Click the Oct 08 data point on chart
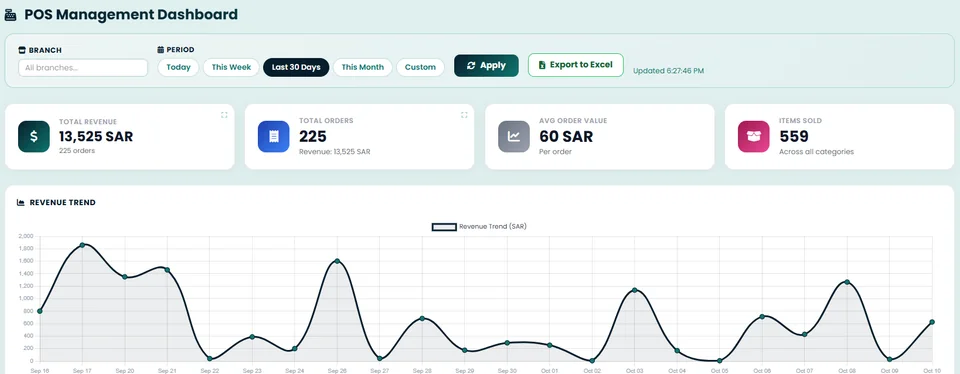Screen dimensions: 960x374 847,282
